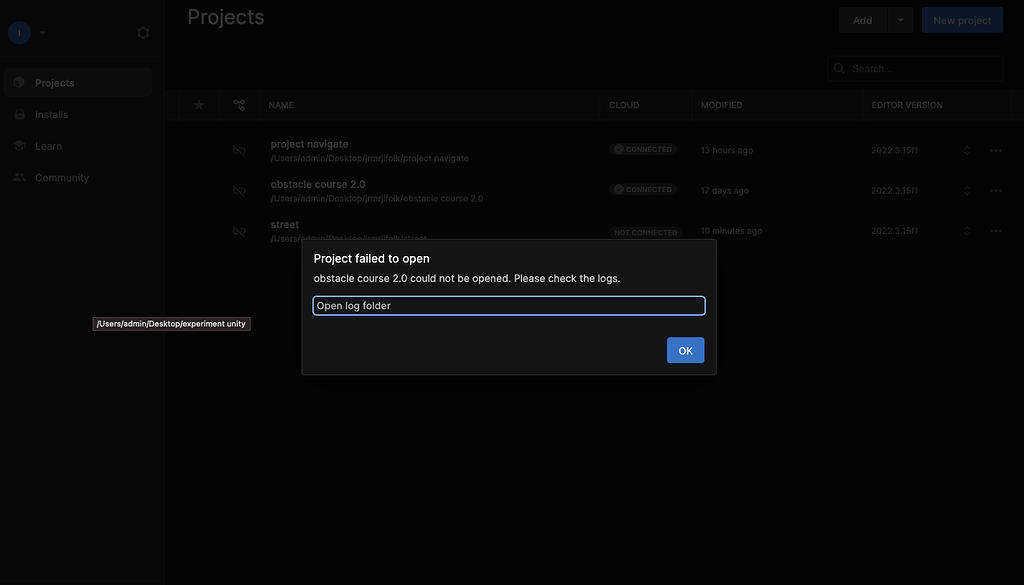Click the CONNECTED badge on project navigate
Viewport: 1024px width, 585px height.
[643, 148]
